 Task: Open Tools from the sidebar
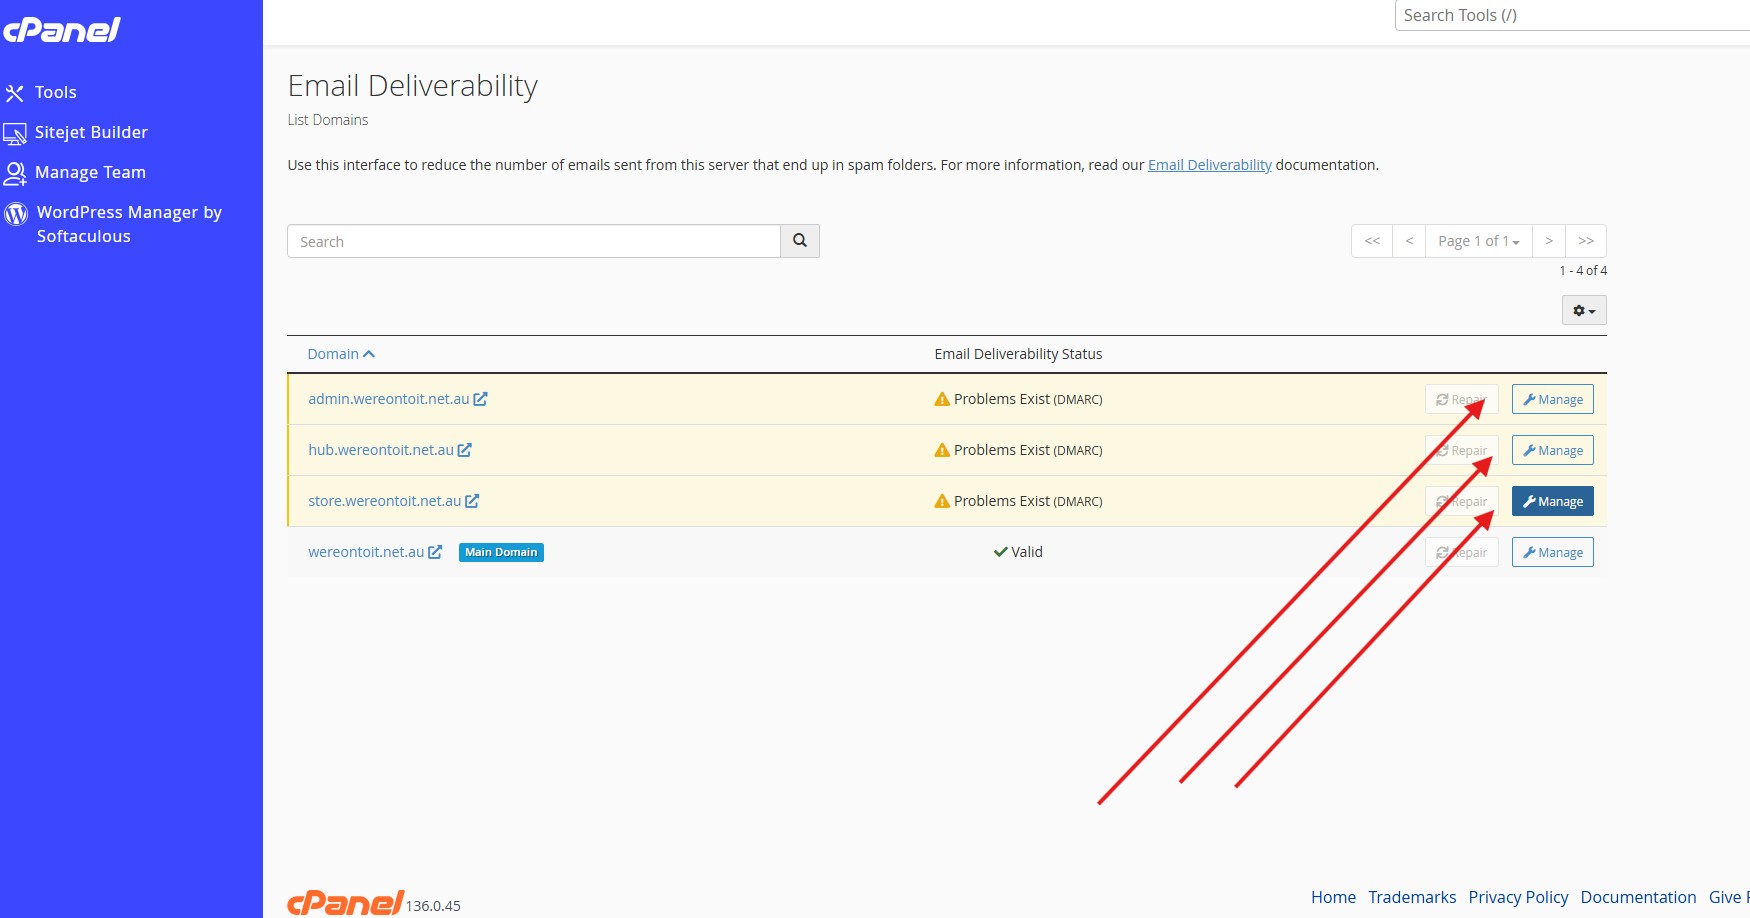(55, 92)
